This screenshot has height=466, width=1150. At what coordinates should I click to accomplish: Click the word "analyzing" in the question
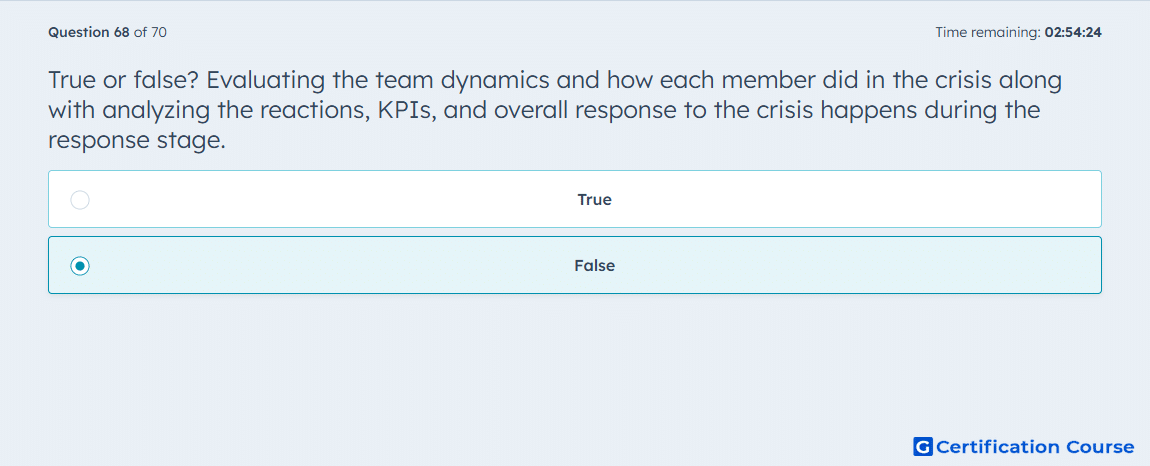[x=154, y=111]
